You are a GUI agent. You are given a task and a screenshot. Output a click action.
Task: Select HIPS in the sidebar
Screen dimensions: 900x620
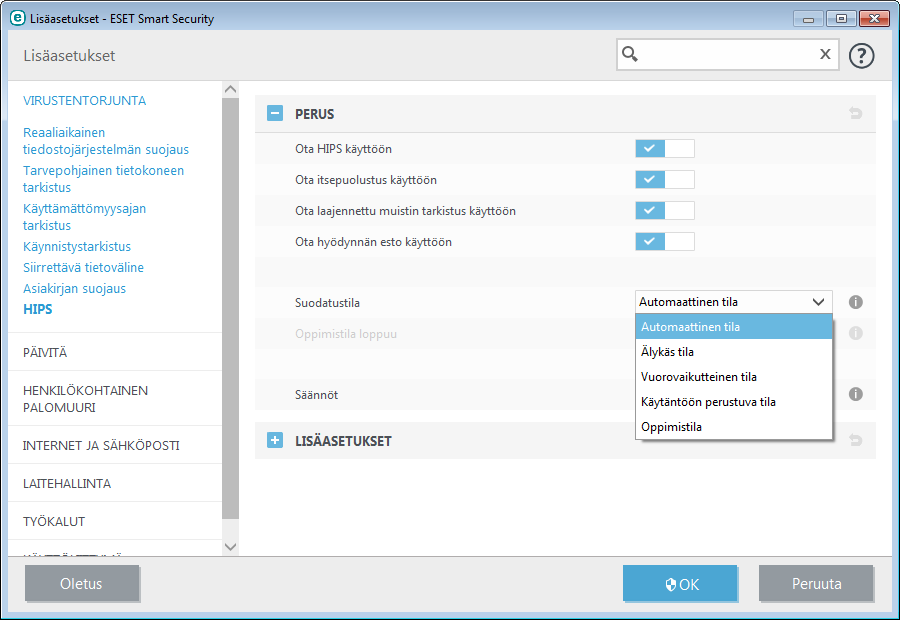pos(37,309)
